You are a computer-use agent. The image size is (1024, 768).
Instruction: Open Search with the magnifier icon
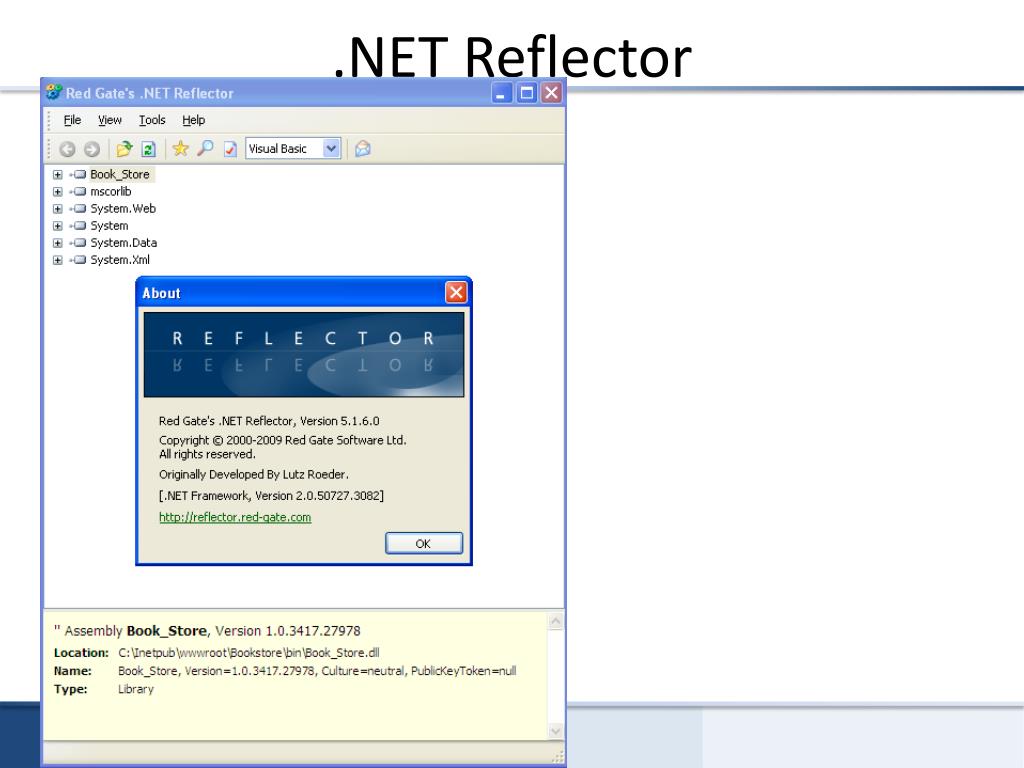coord(205,149)
